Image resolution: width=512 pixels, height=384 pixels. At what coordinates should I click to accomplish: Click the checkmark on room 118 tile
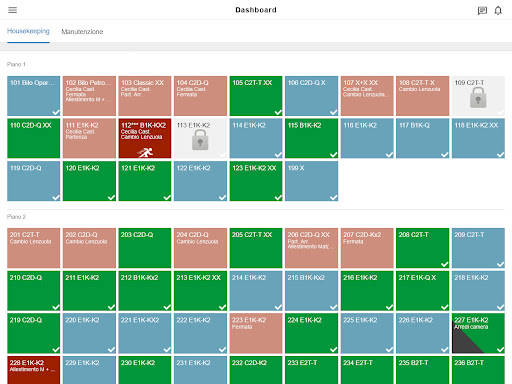click(x=501, y=155)
